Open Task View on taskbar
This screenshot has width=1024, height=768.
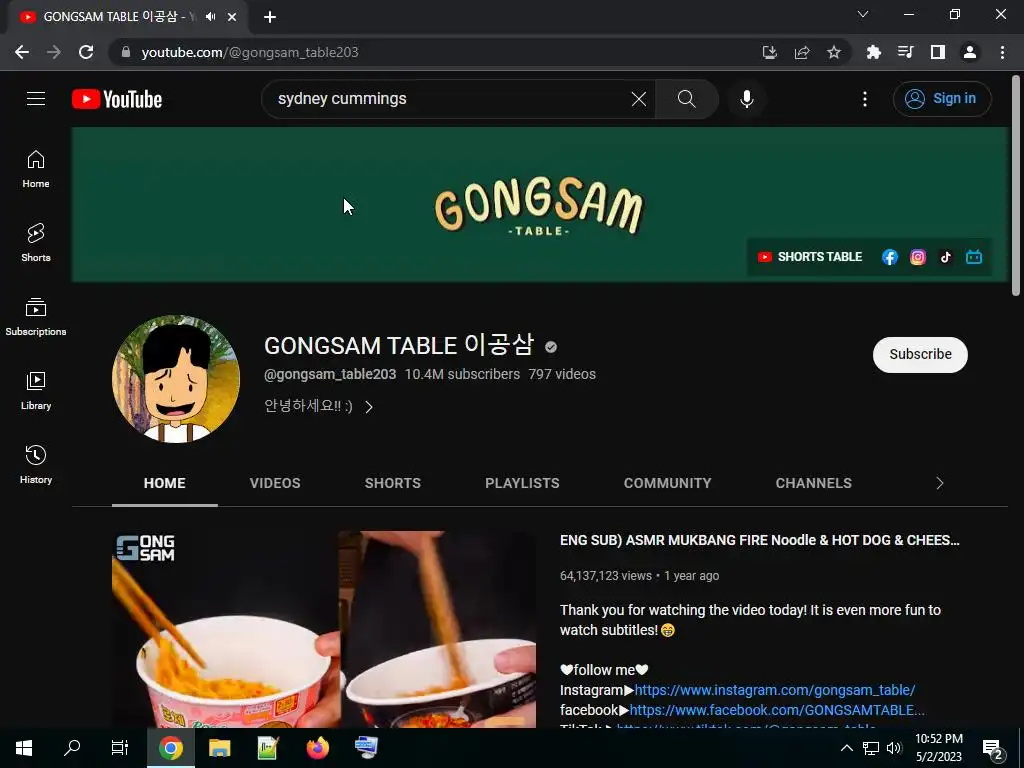[x=120, y=748]
